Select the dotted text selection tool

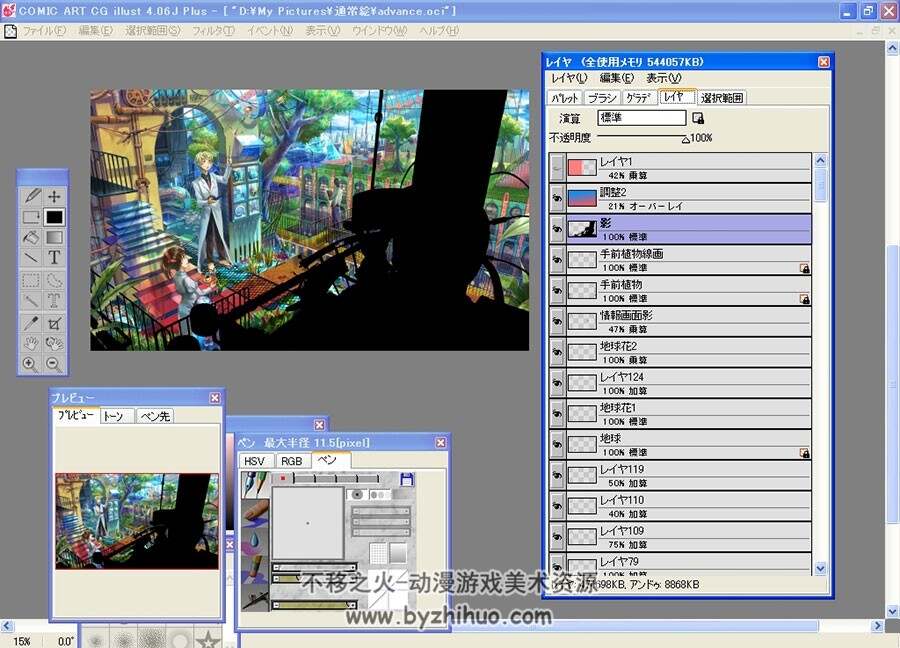[x=54, y=300]
